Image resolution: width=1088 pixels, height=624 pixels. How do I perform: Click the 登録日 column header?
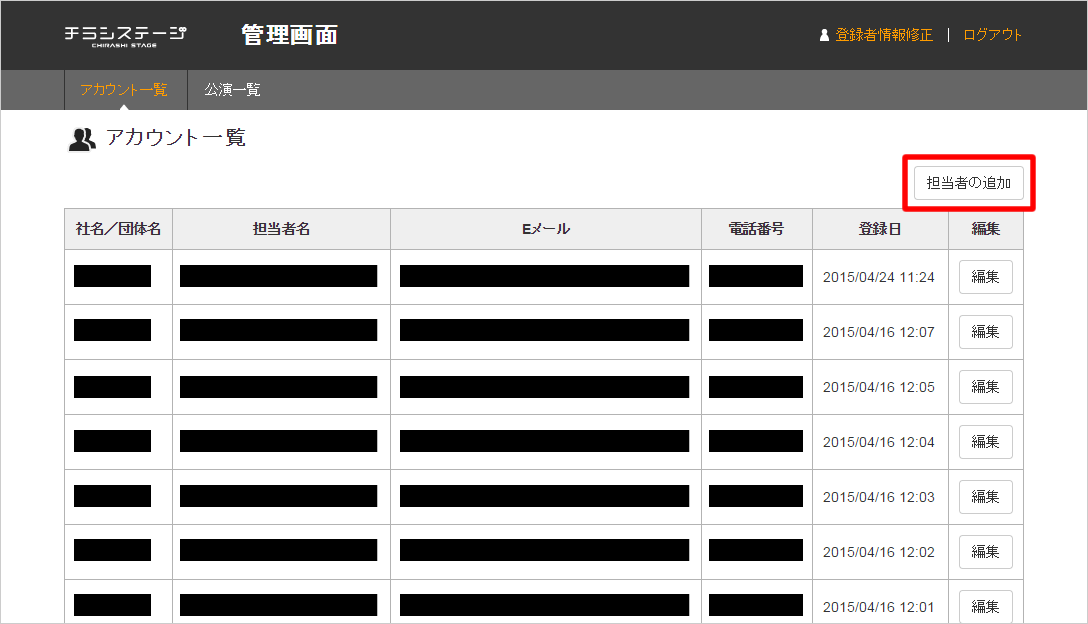880,229
